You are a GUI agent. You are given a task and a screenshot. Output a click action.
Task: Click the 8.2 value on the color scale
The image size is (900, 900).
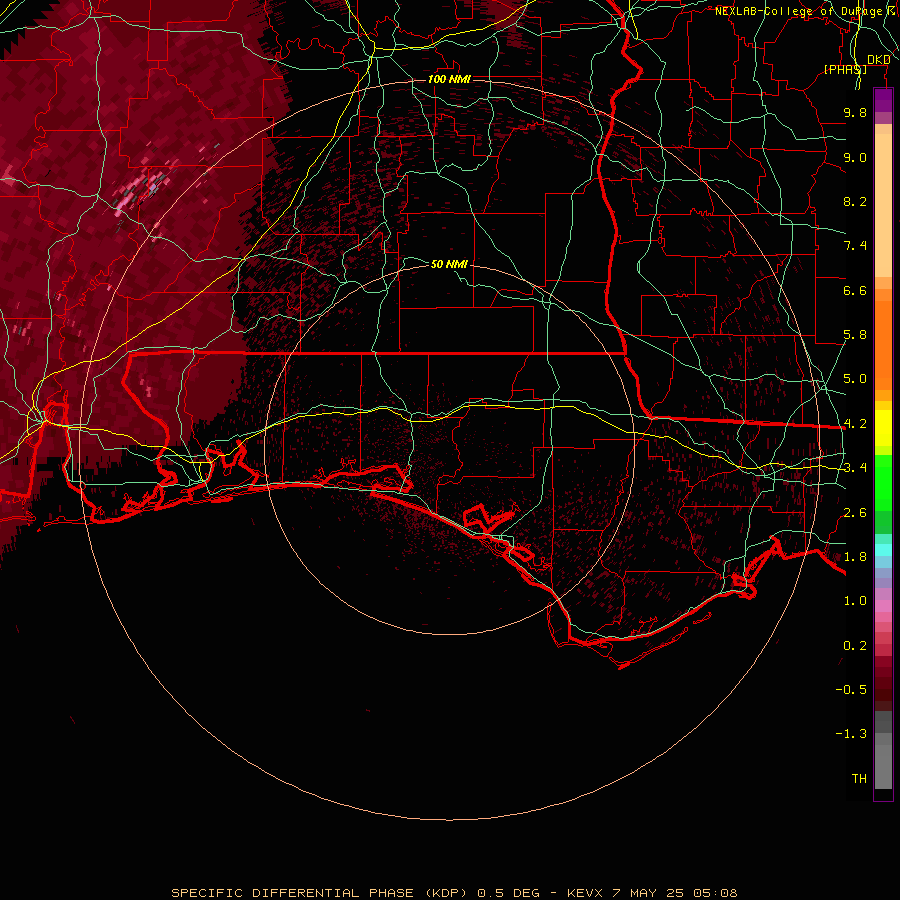[x=855, y=201]
